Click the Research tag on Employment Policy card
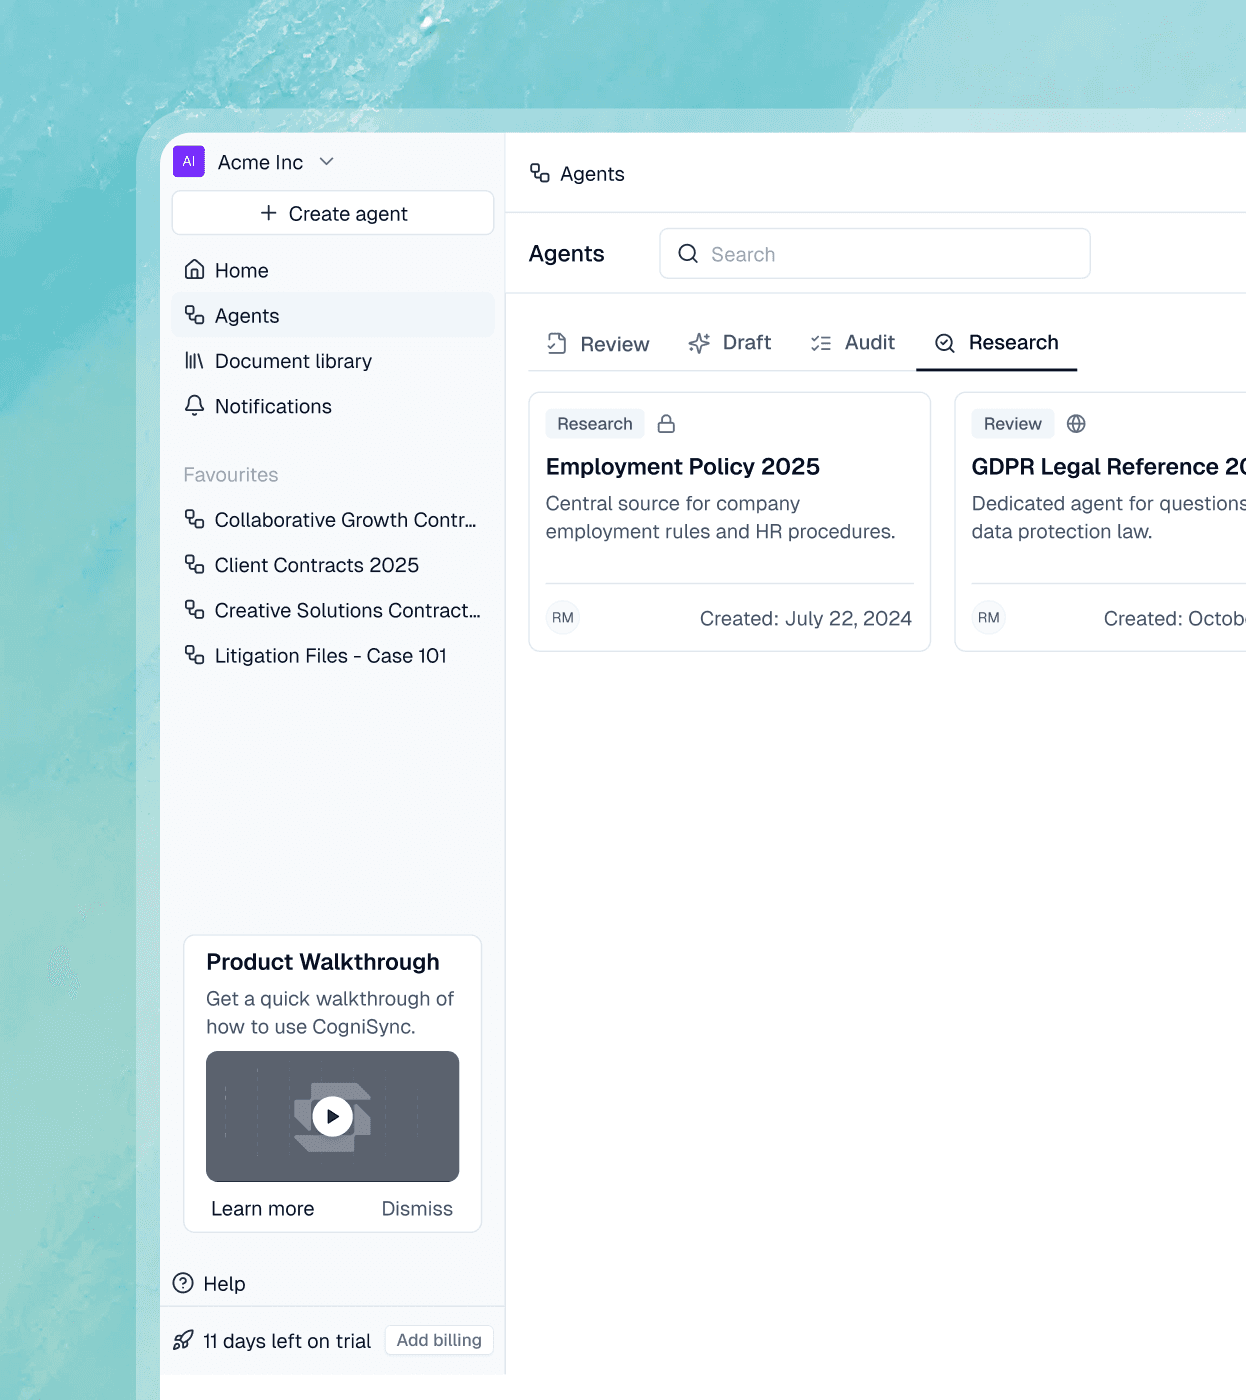 595,424
